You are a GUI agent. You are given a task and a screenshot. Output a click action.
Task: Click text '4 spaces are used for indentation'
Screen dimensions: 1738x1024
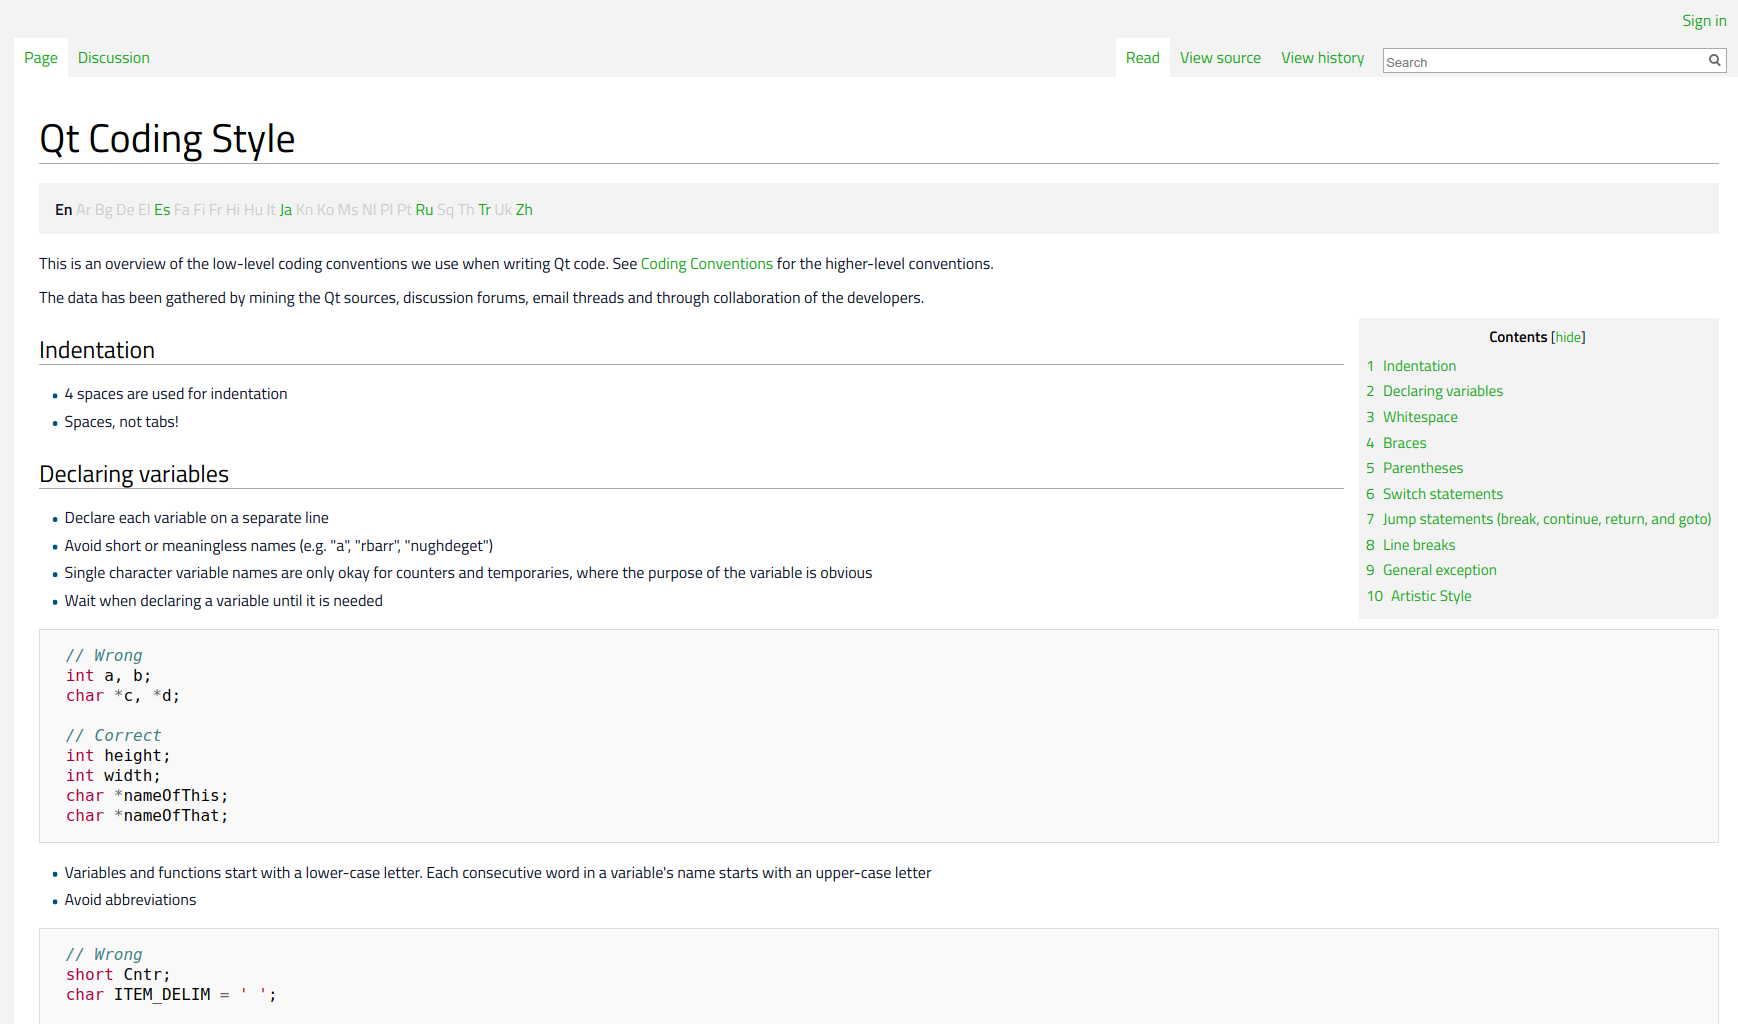coord(176,394)
